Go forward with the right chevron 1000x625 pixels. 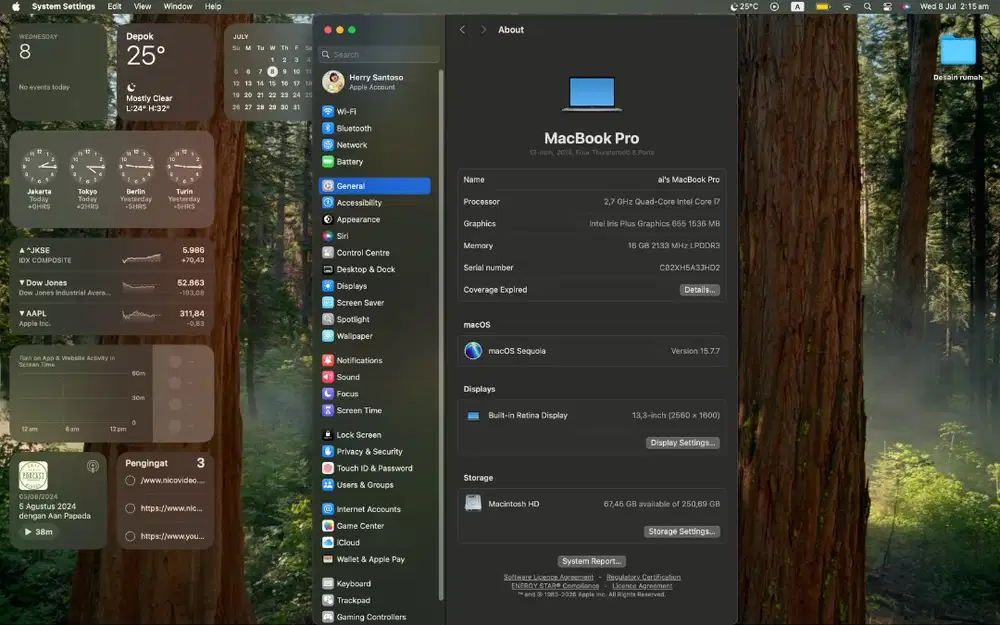[483, 30]
